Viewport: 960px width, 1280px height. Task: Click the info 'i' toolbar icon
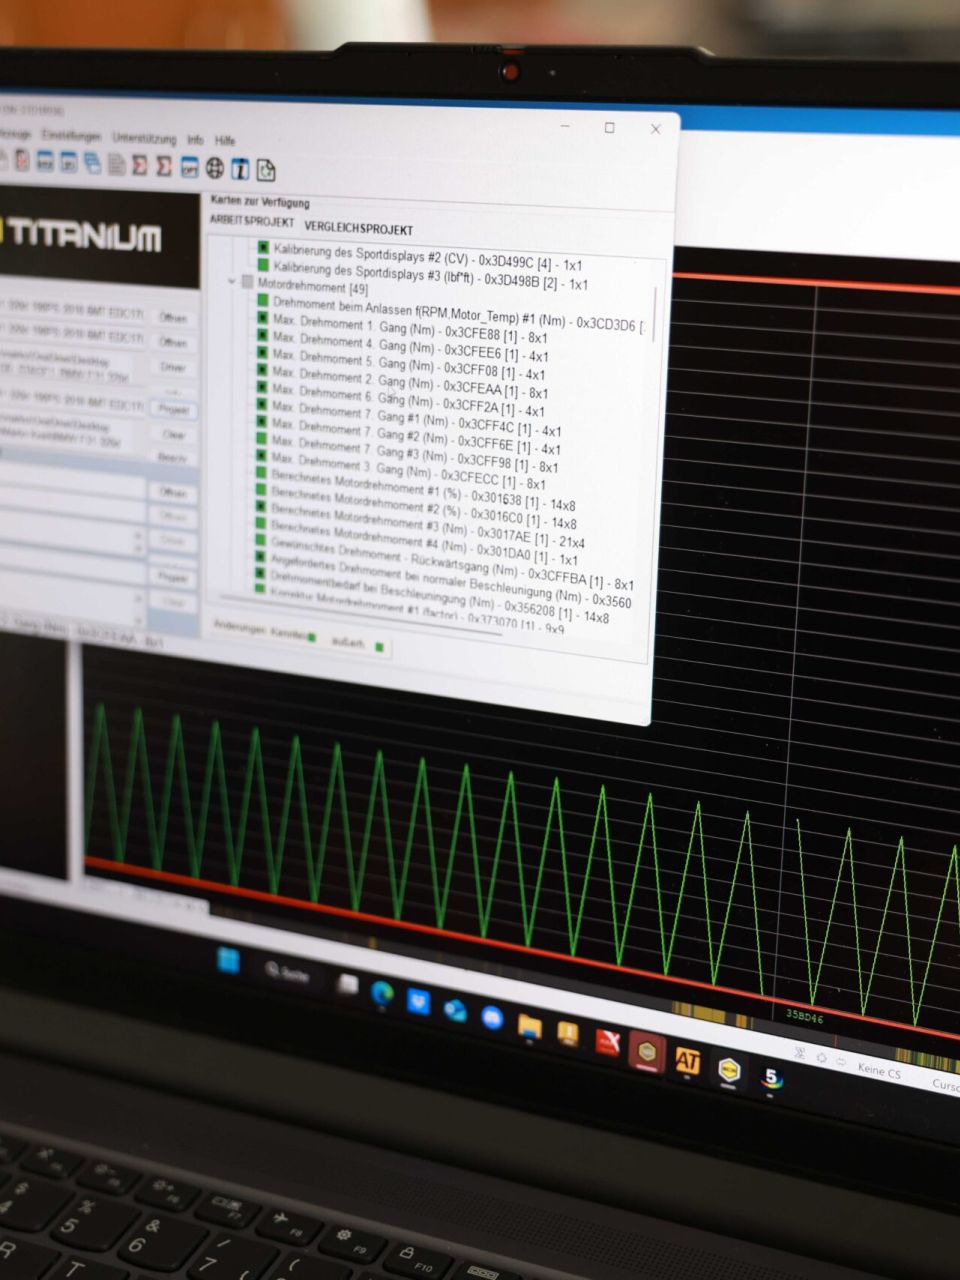click(x=240, y=168)
